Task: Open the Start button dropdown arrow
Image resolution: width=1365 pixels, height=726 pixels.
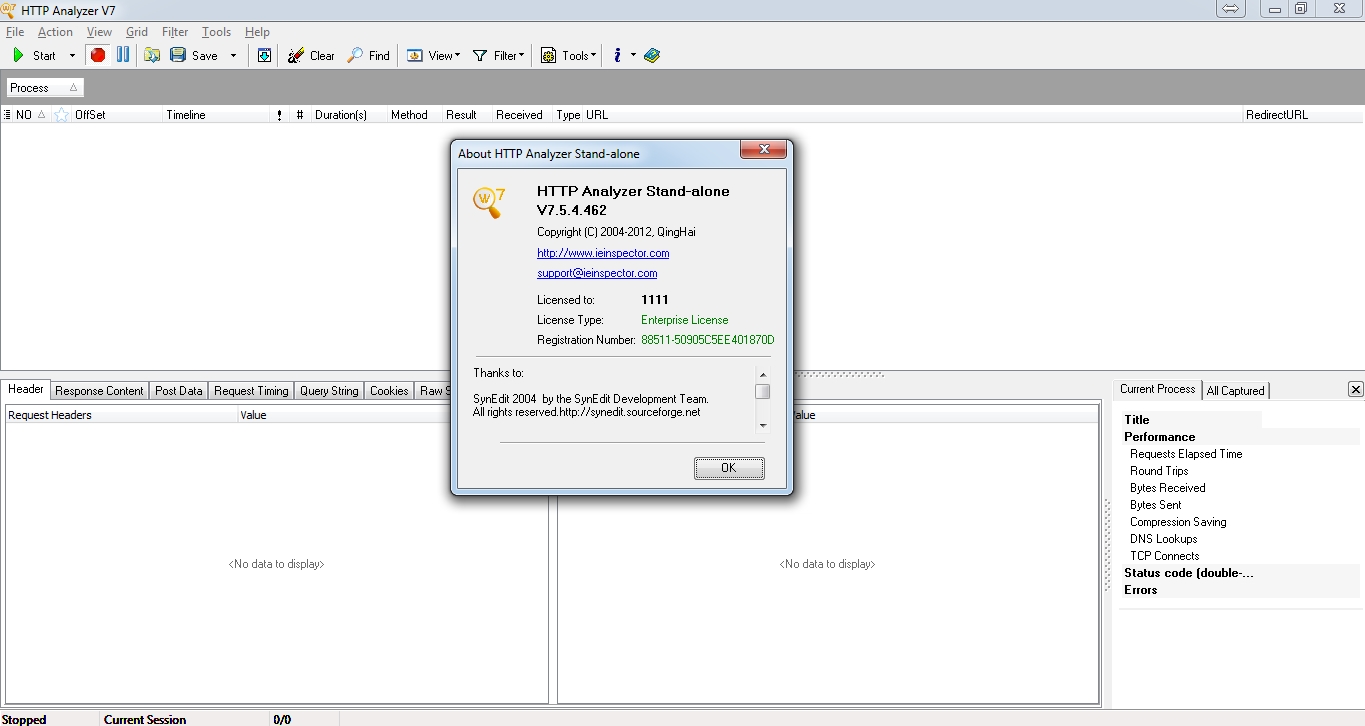Action: pyautogui.click(x=72, y=56)
